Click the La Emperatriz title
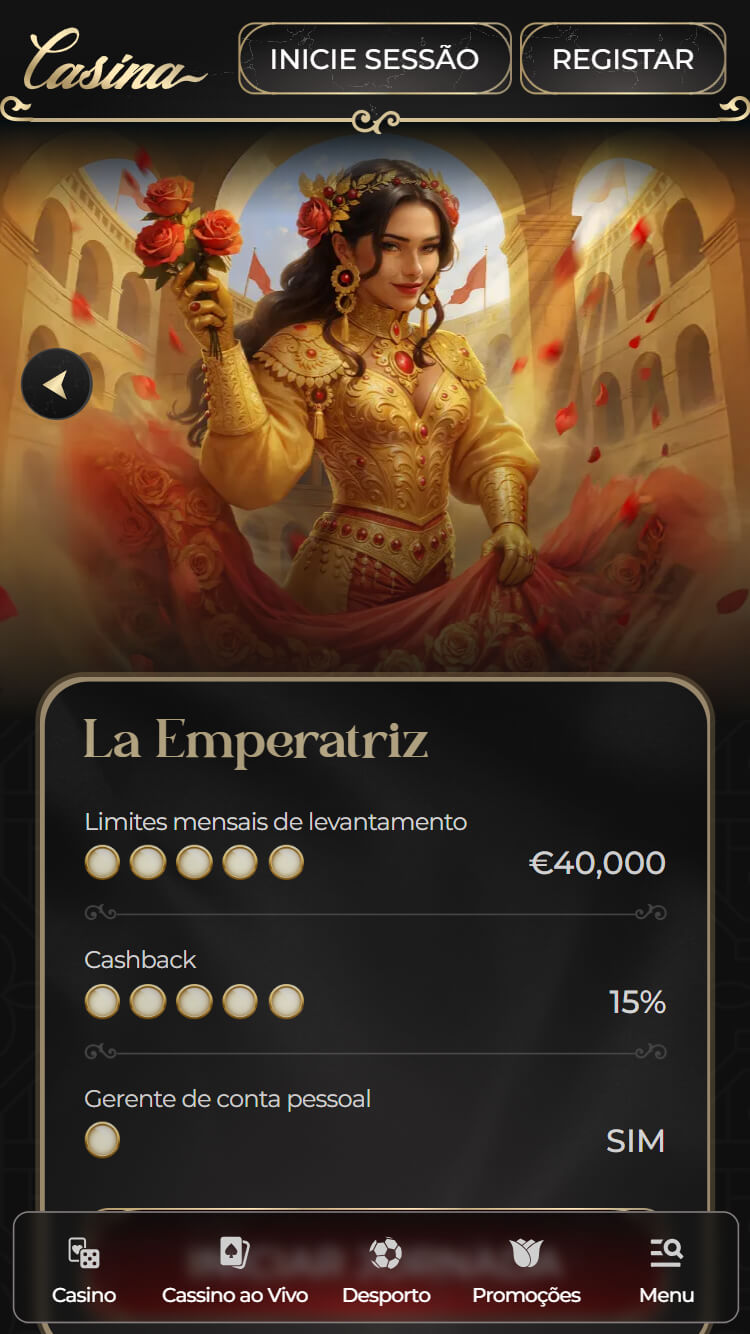 pyautogui.click(x=256, y=741)
